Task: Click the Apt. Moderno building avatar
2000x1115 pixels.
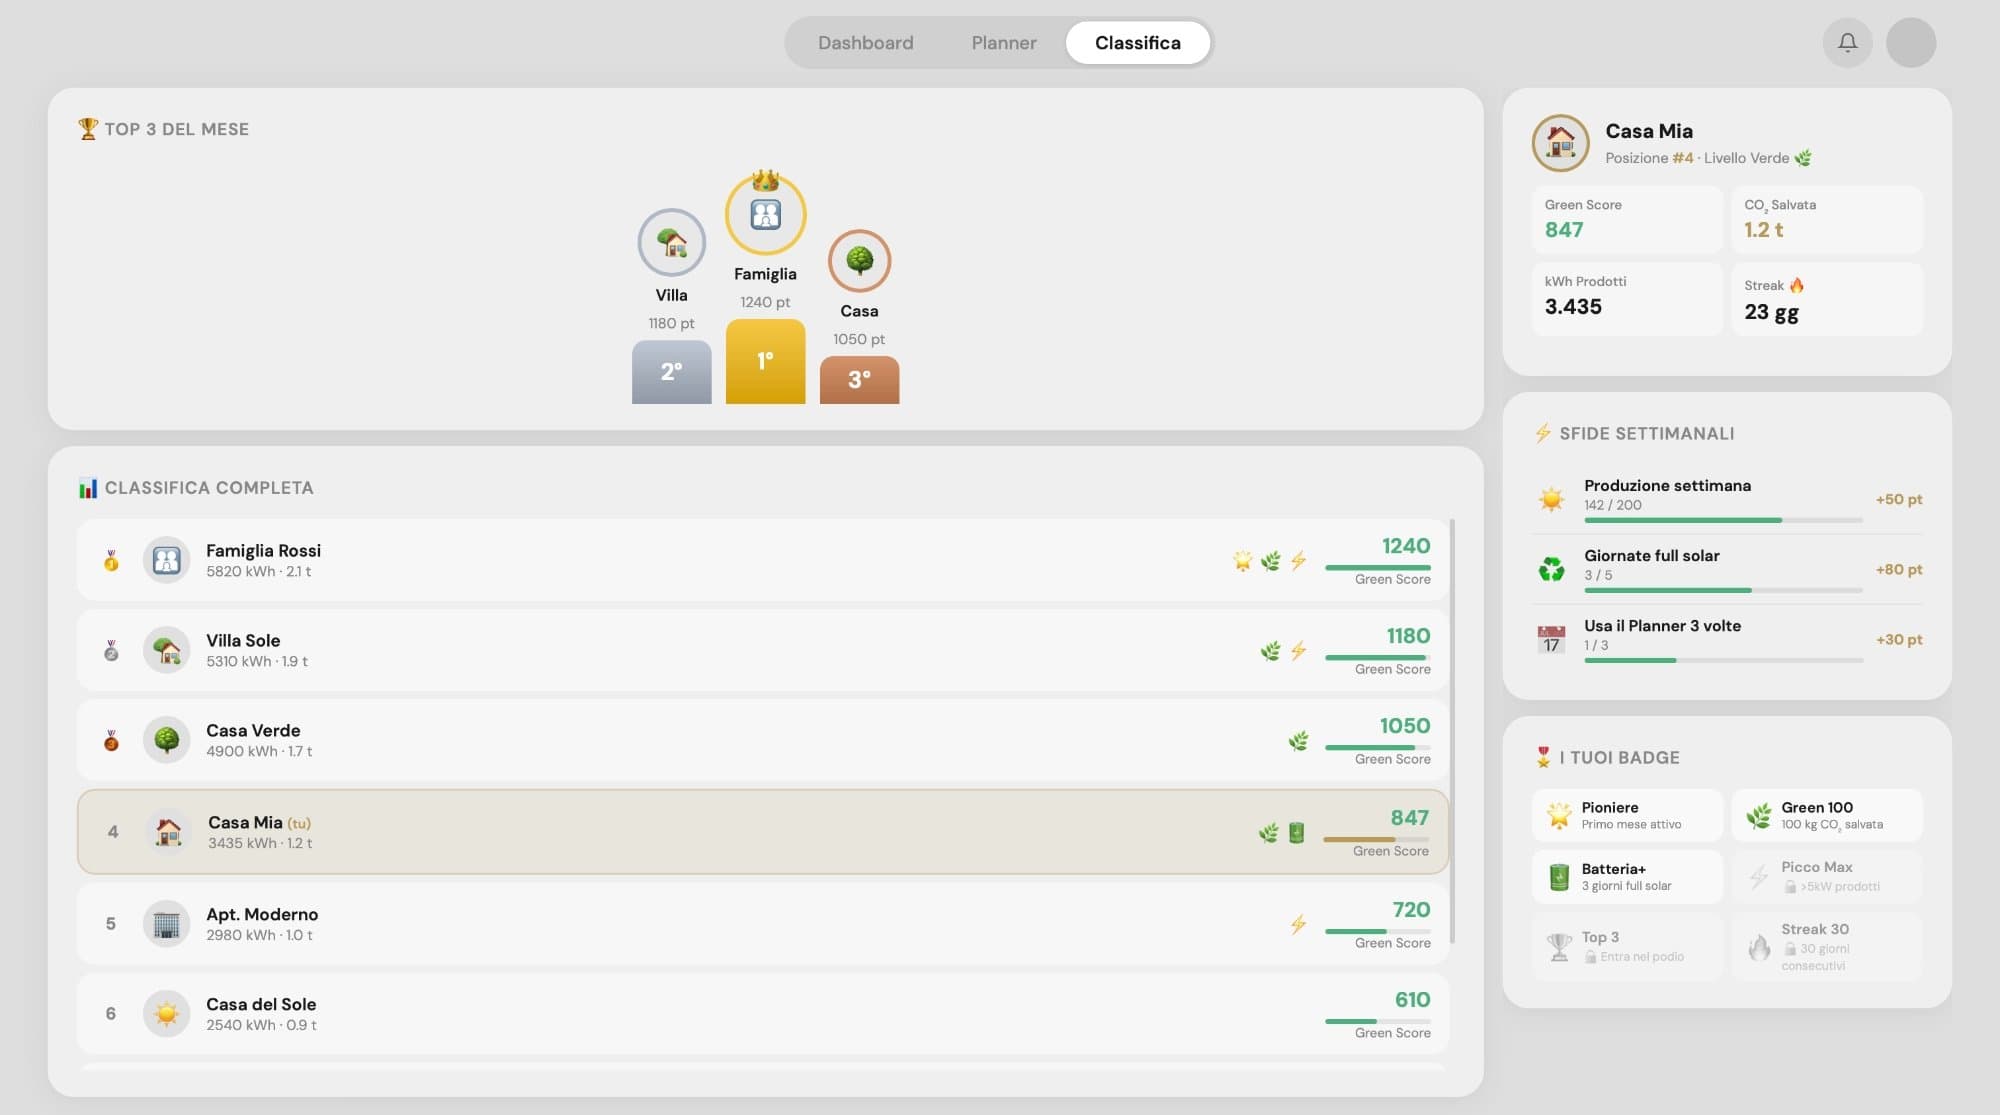Action: coord(166,924)
